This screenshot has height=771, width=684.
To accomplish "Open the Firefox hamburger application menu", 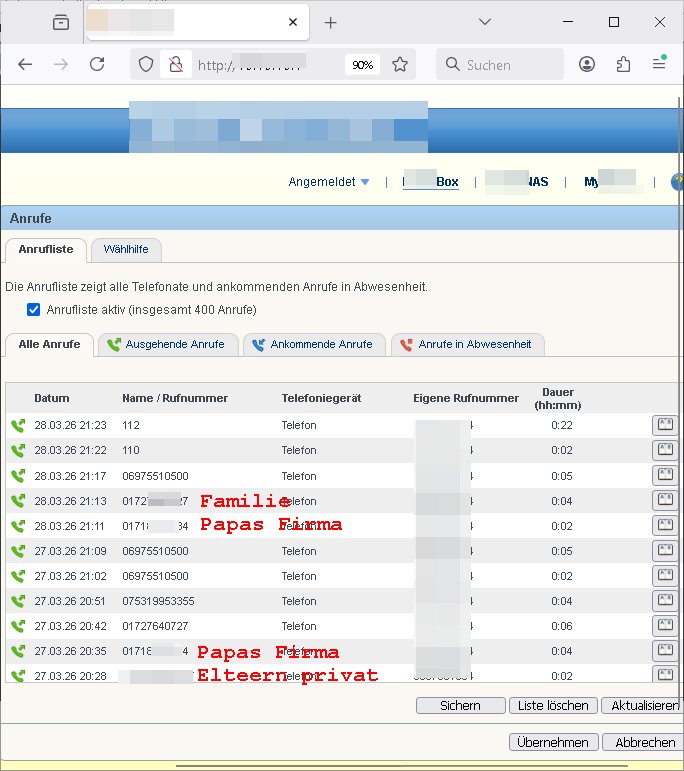I will [659, 64].
